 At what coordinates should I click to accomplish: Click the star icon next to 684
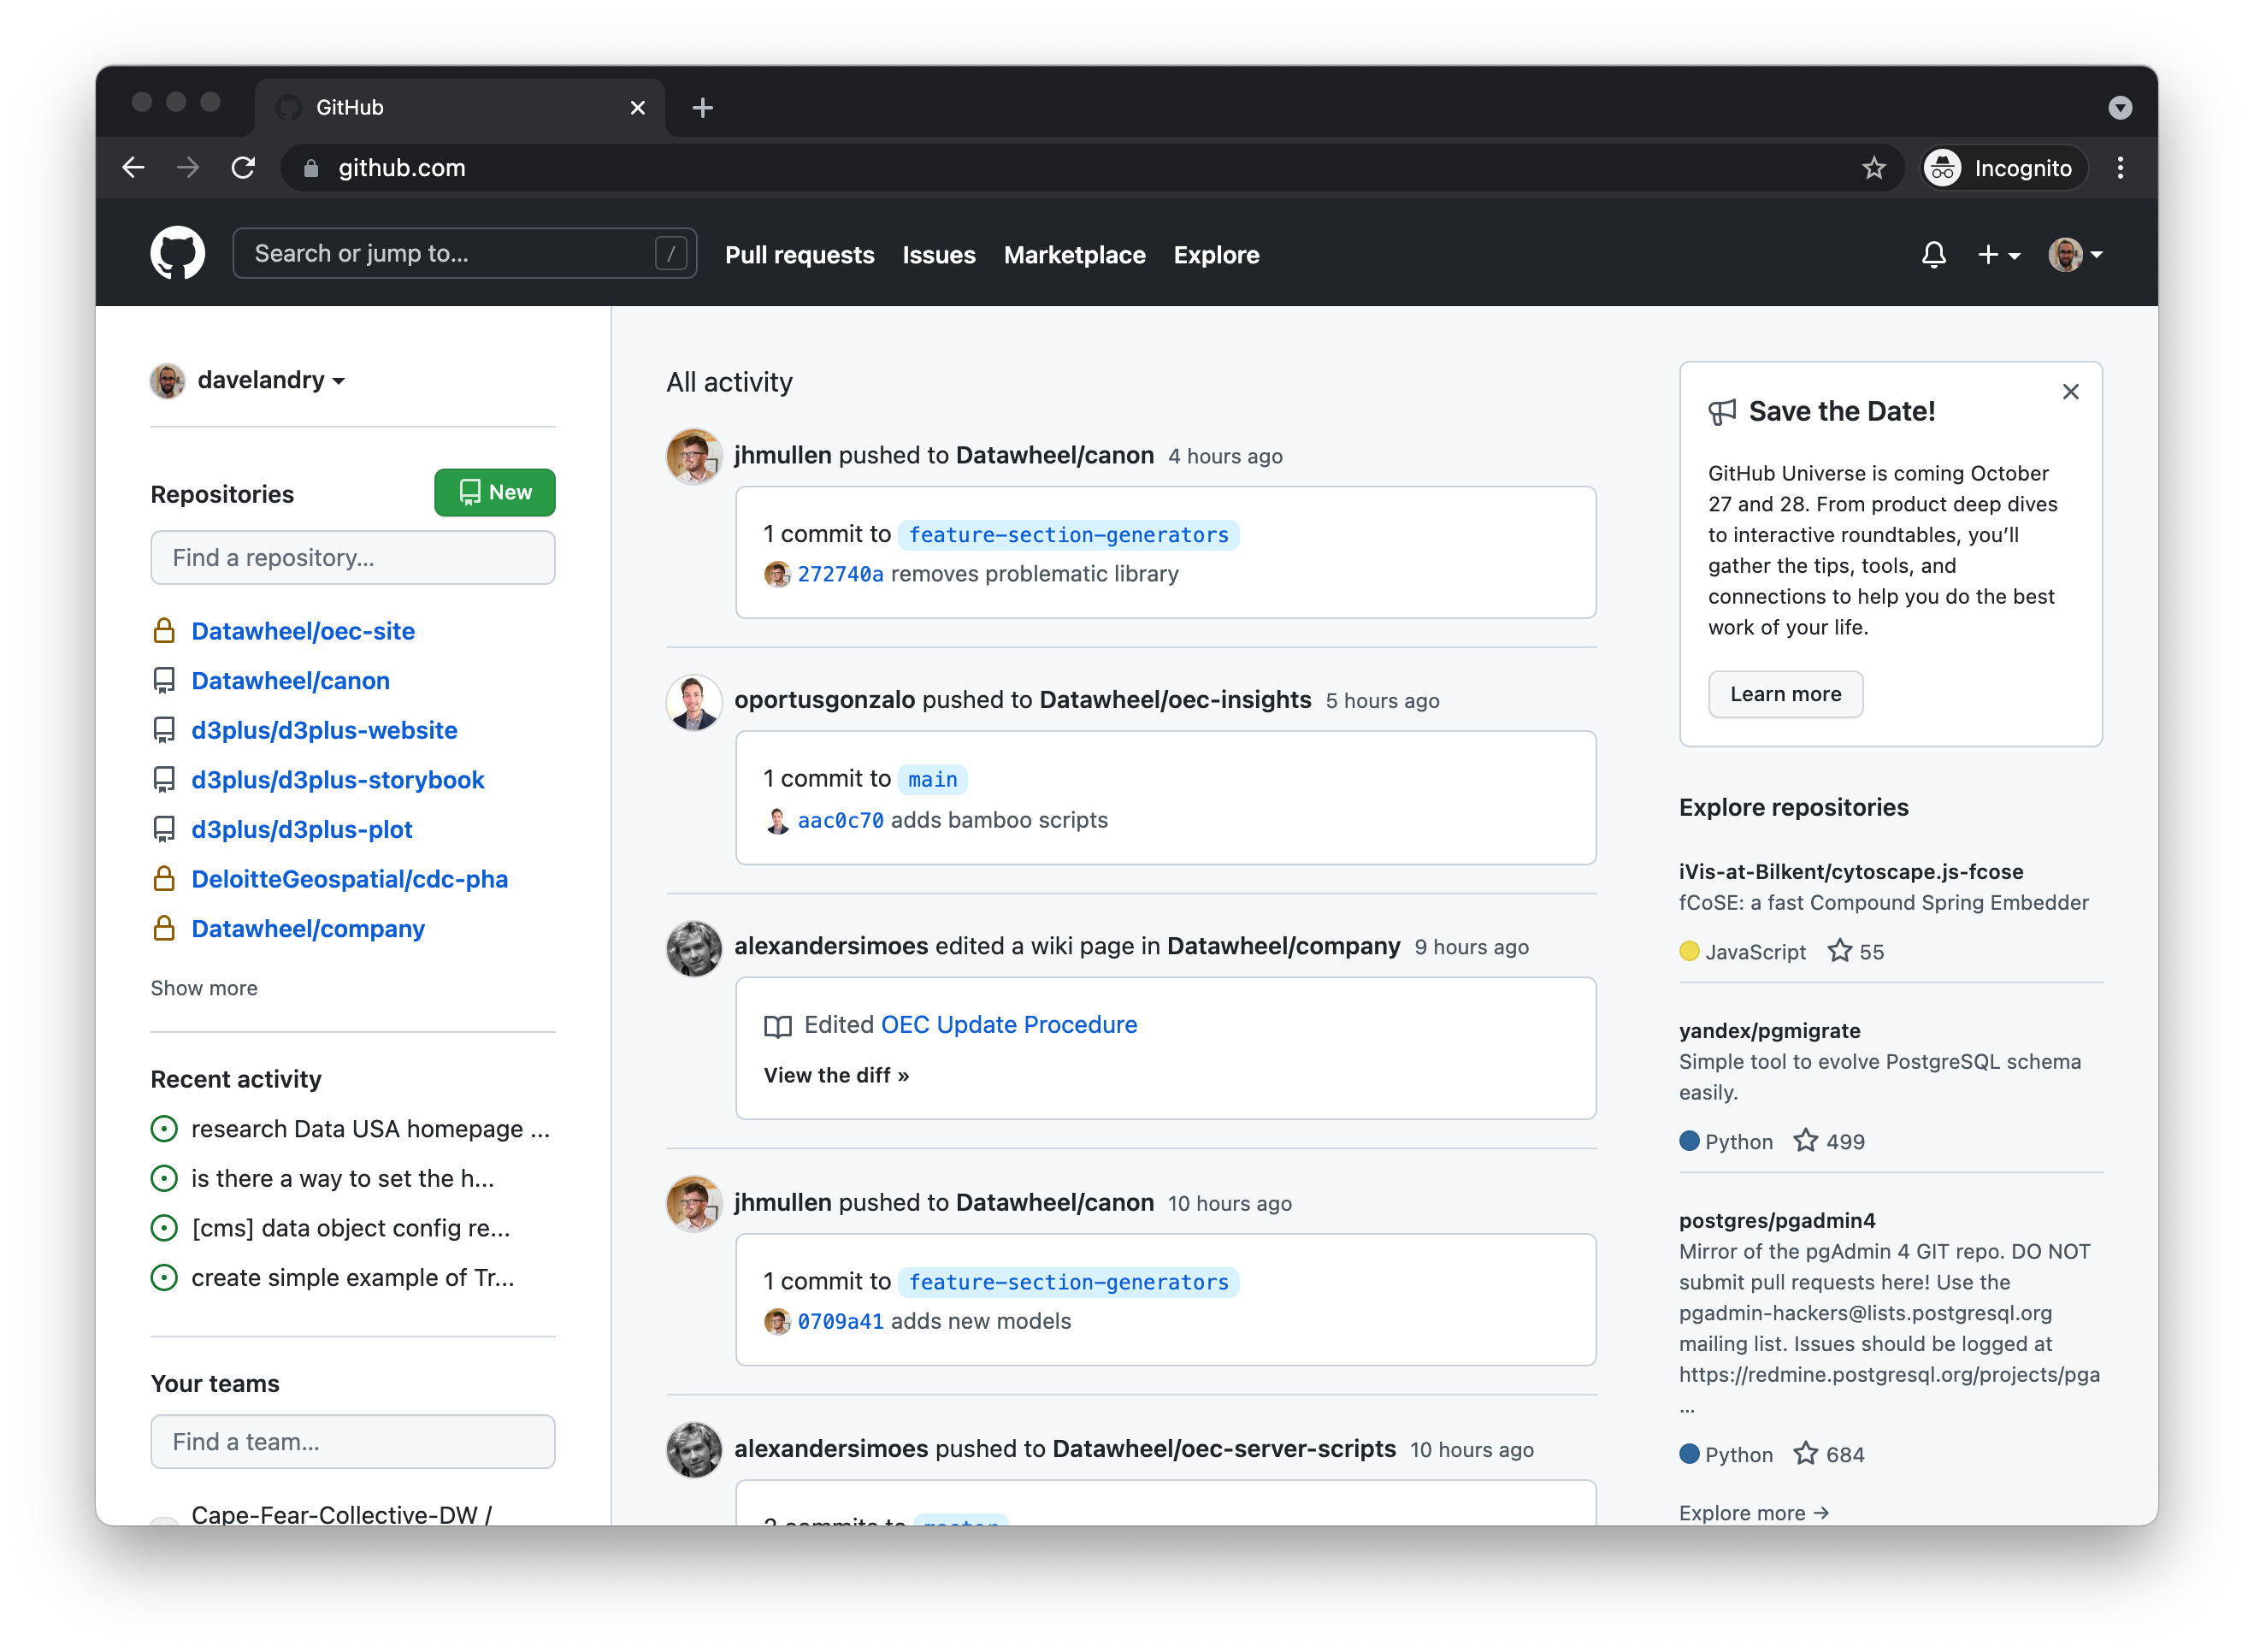[1805, 1454]
